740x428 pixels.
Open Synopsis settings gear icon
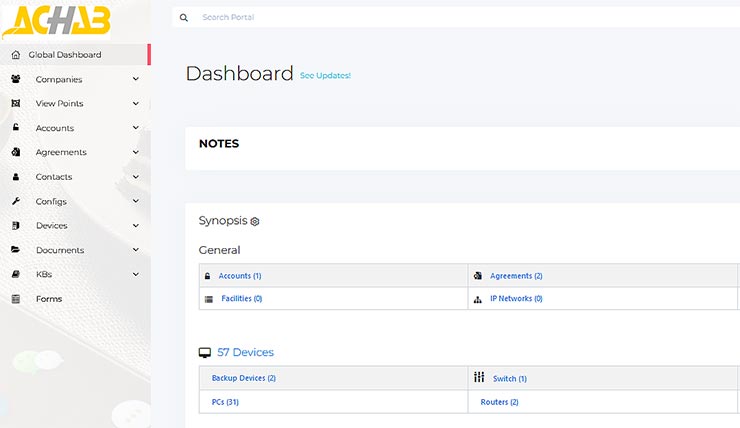tap(255, 221)
